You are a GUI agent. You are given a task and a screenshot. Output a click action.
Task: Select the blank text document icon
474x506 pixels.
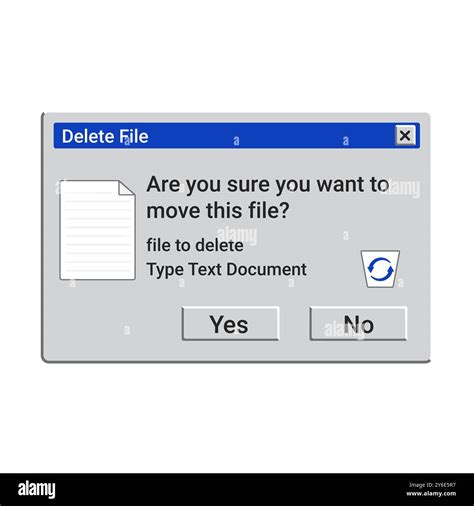tap(97, 230)
